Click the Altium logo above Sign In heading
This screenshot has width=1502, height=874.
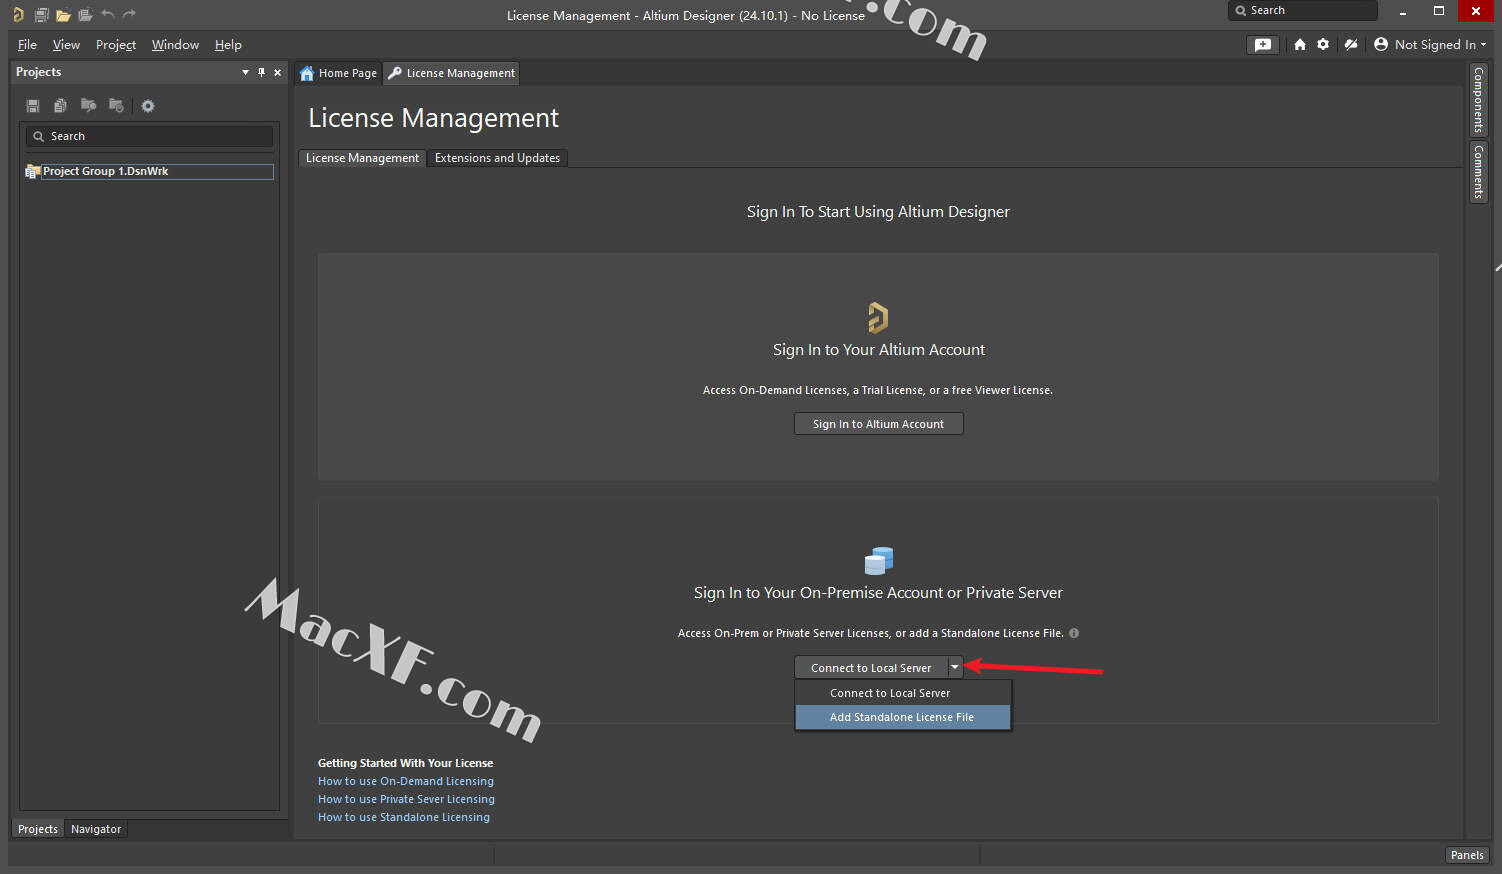click(x=878, y=317)
